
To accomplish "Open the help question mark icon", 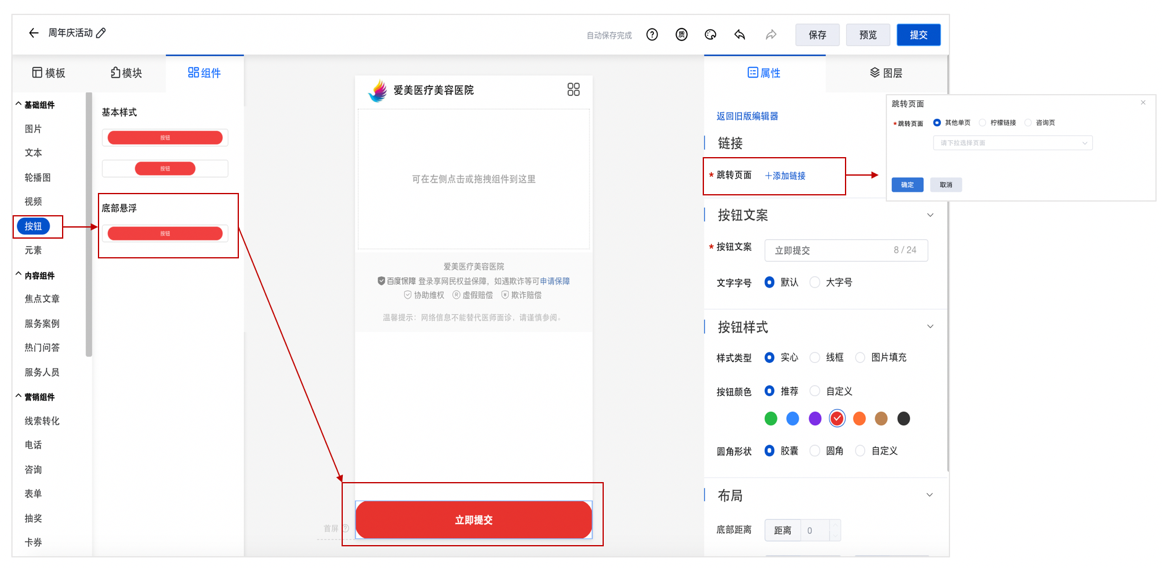I will [x=652, y=35].
